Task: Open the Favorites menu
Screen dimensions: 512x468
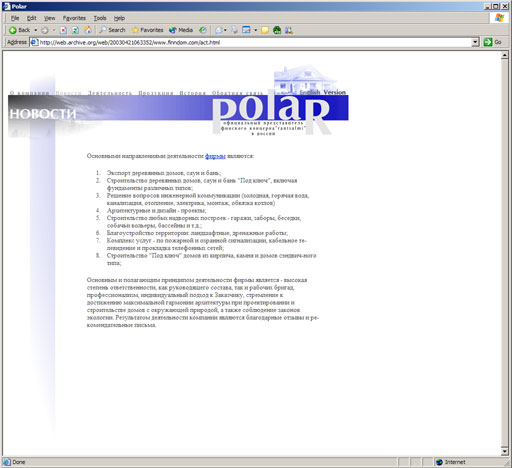Action: pos(74,18)
